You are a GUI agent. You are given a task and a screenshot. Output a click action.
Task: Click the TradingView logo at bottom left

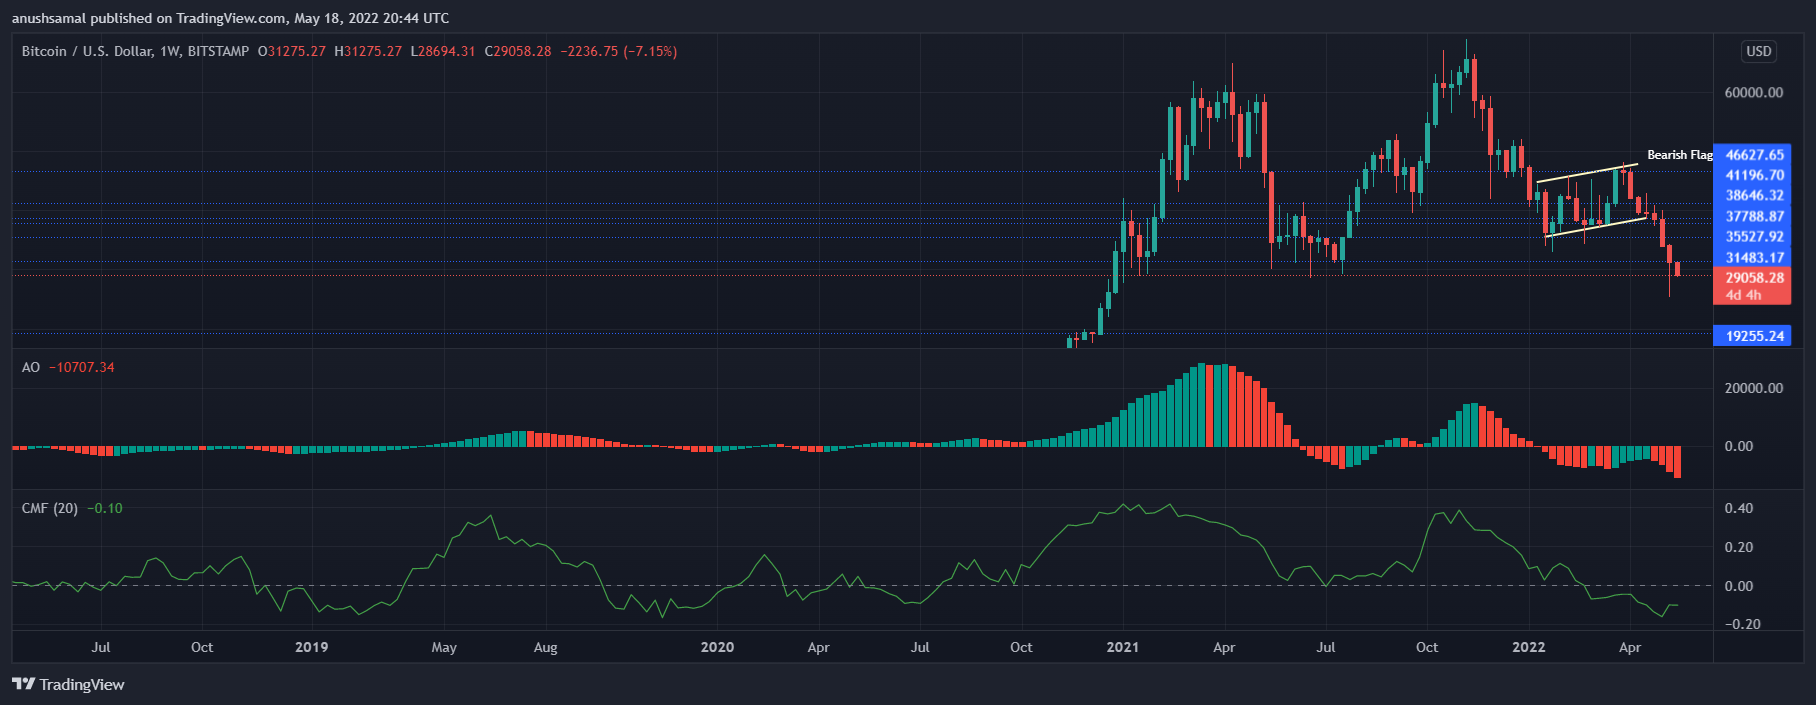coord(68,684)
